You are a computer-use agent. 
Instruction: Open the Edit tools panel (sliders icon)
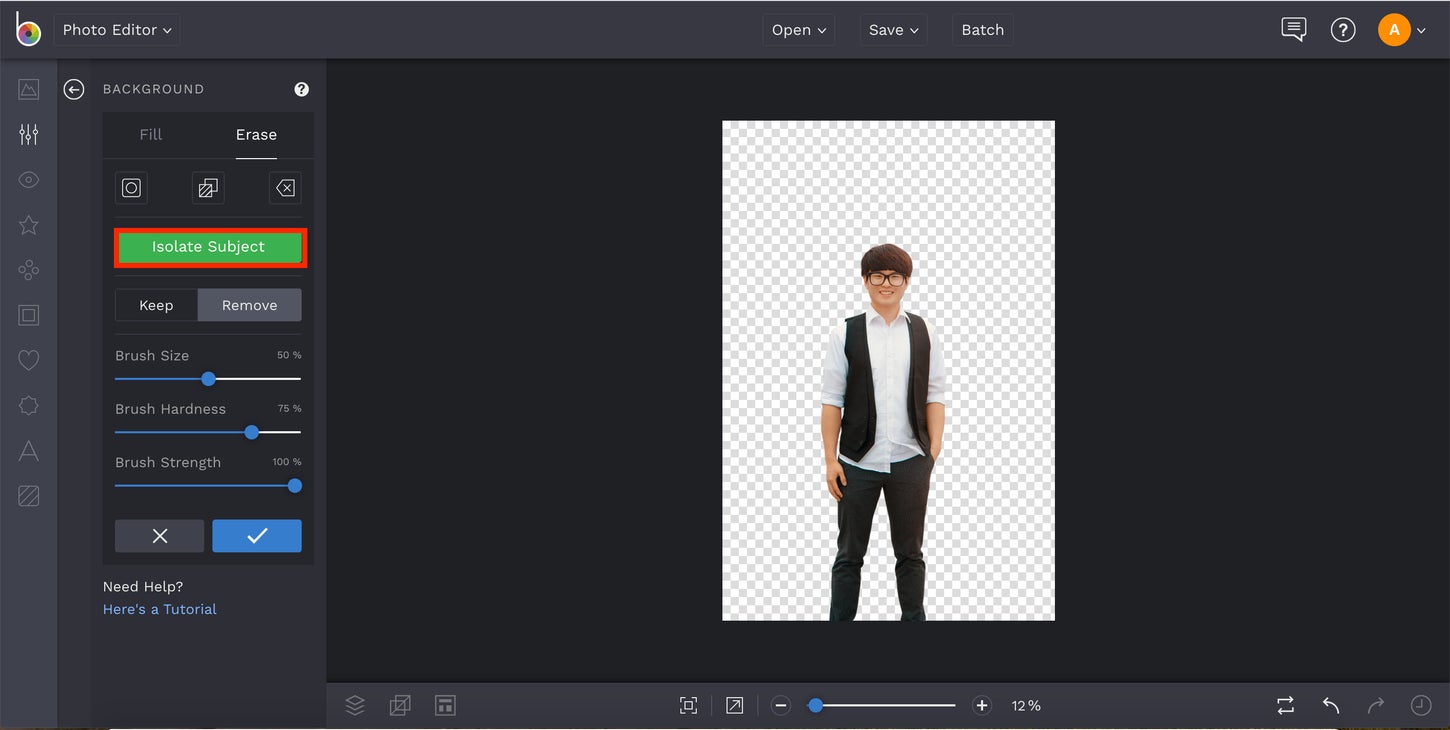[28, 133]
